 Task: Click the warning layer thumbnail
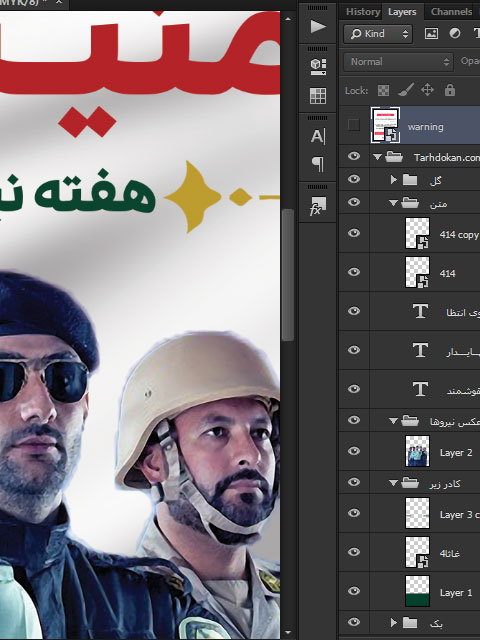coord(385,125)
